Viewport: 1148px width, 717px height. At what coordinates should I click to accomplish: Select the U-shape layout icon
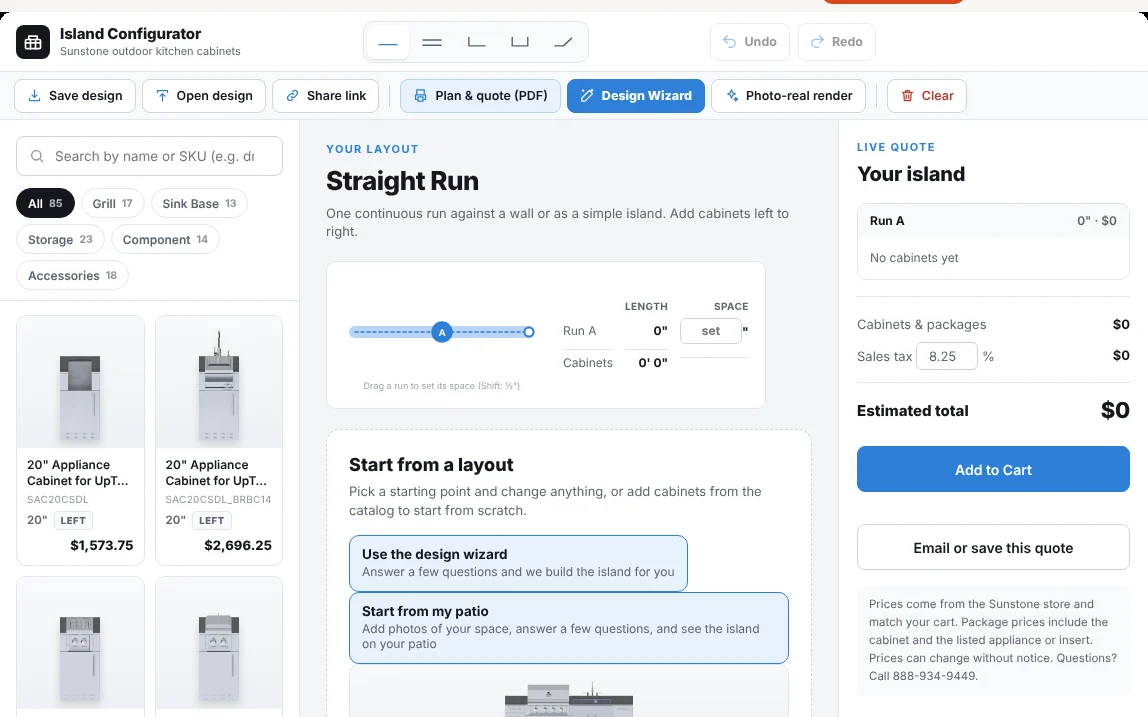pyautogui.click(x=520, y=42)
